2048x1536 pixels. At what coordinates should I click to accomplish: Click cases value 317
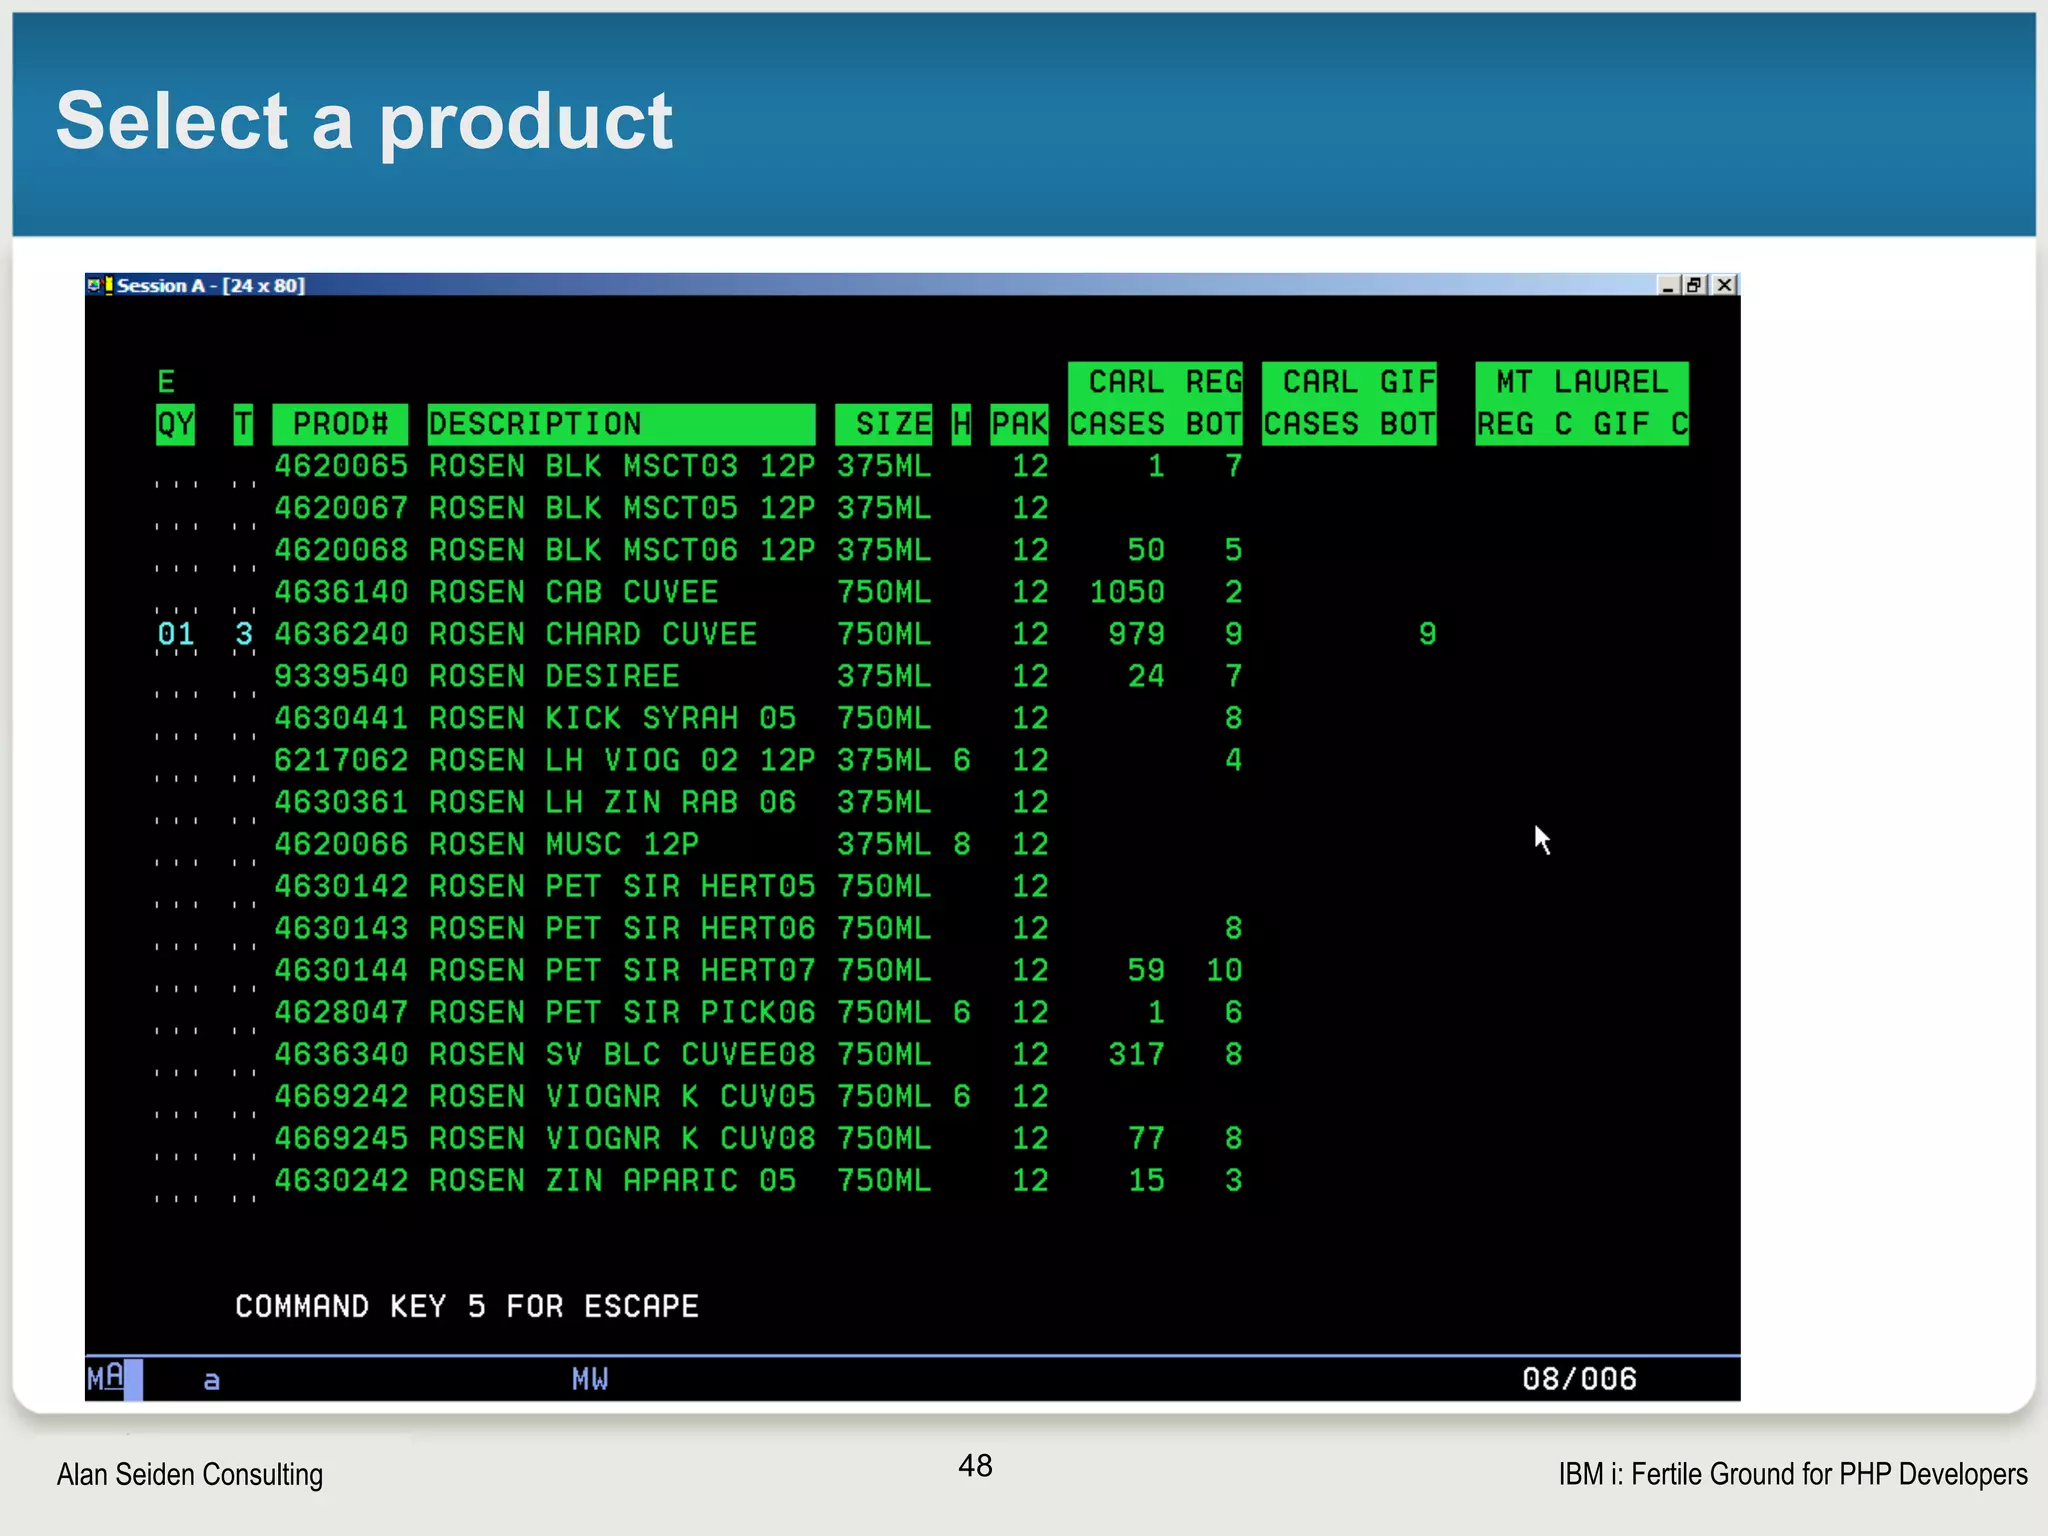(1137, 1054)
